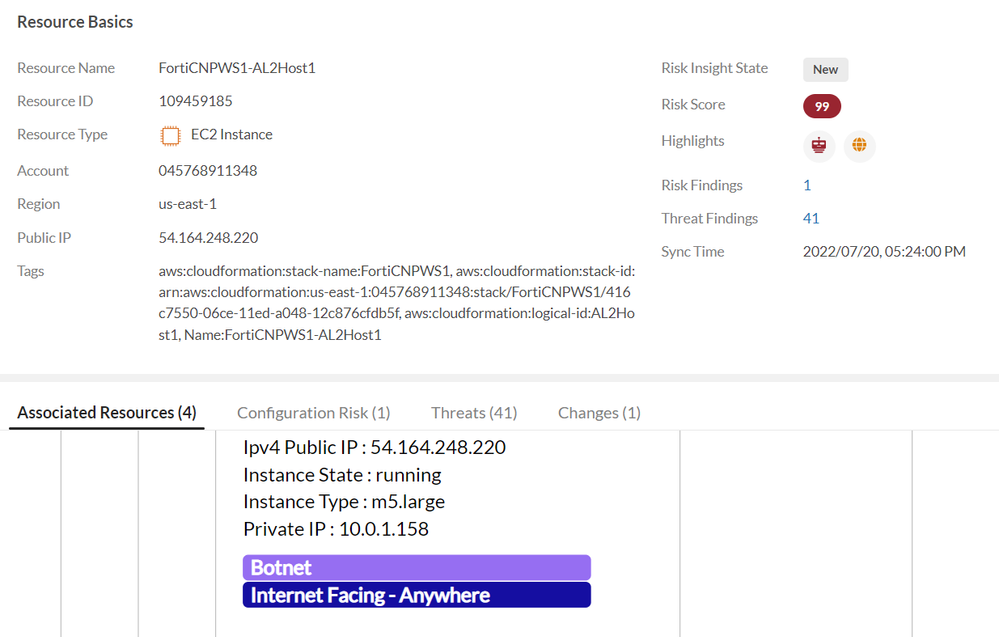Click the Private IP 10.0.1.158 line
This screenshot has height=637, width=999.
[336, 529]
